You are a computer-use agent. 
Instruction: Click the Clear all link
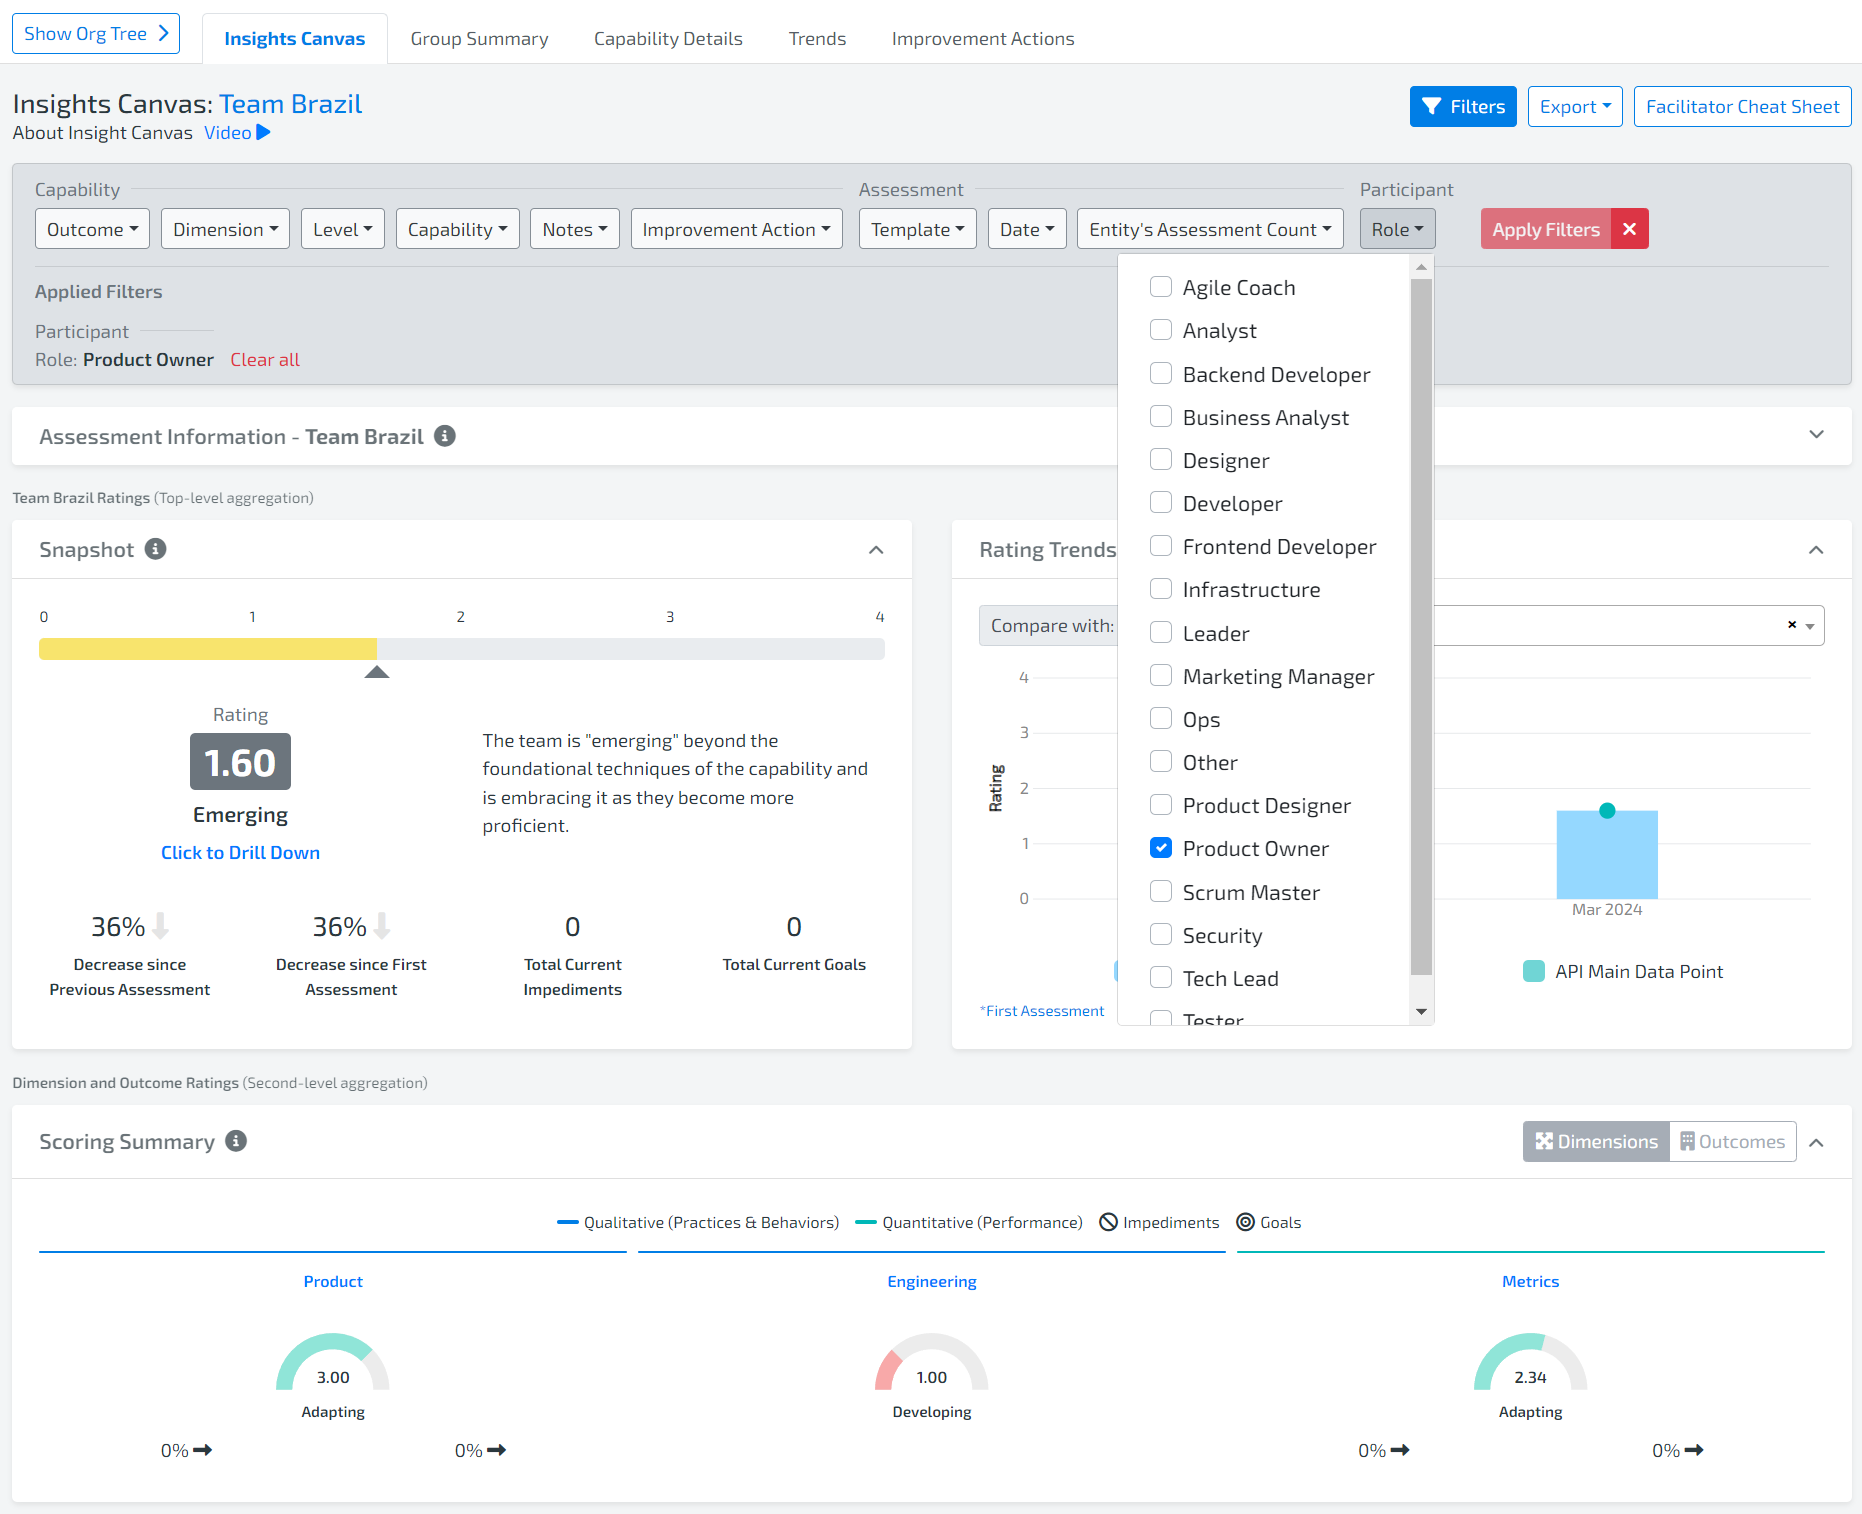(265, 359)
